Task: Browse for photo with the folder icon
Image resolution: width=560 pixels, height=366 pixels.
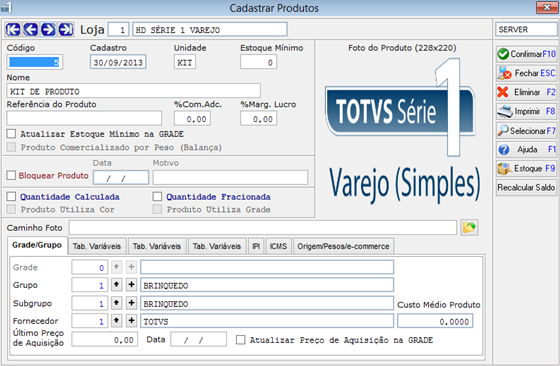Action: [469, 227]
